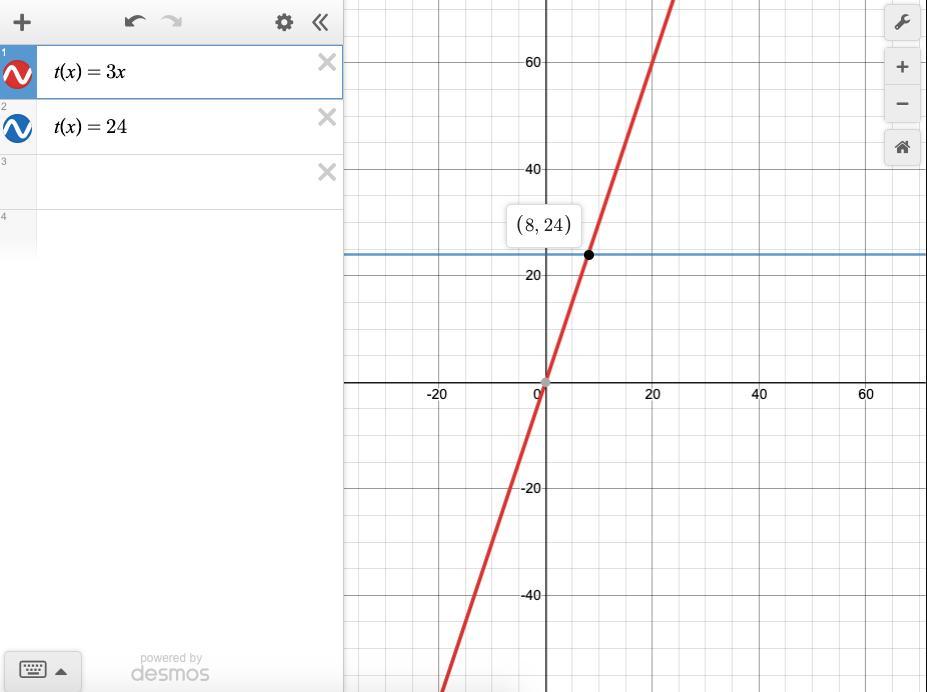The image size is (927, 692).
Task: Click the grayed redo arrow
Action: coord(172,22)
